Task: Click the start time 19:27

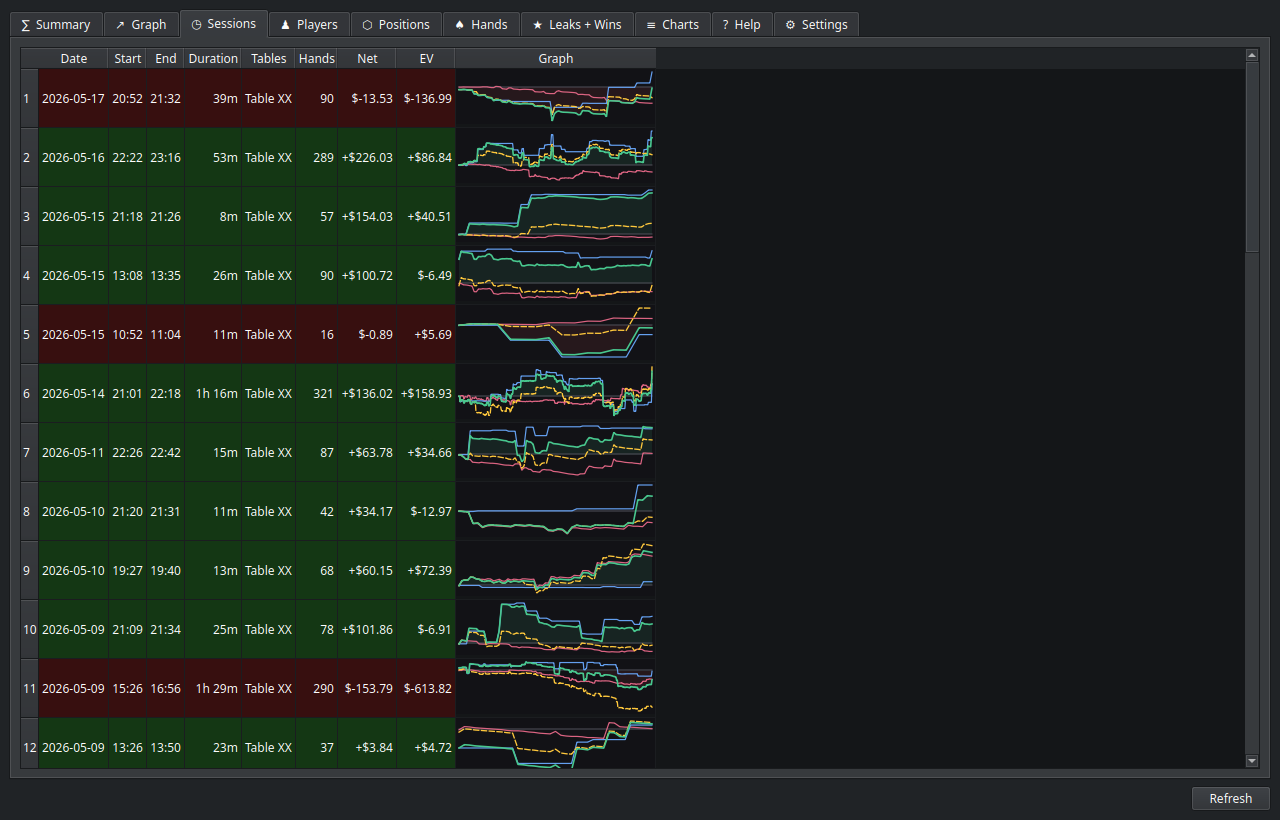Action: (x=128, y=570)
